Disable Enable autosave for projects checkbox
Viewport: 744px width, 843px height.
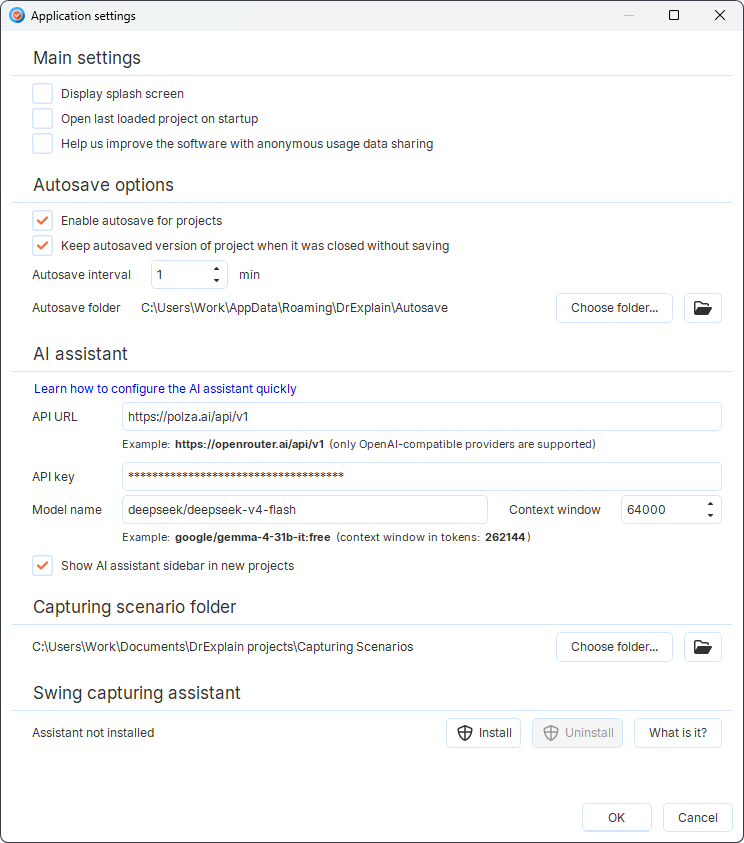[x=42, y=220]
